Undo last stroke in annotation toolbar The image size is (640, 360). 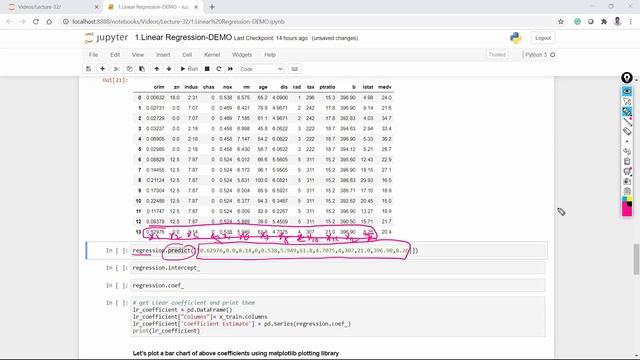coord(627,151)
